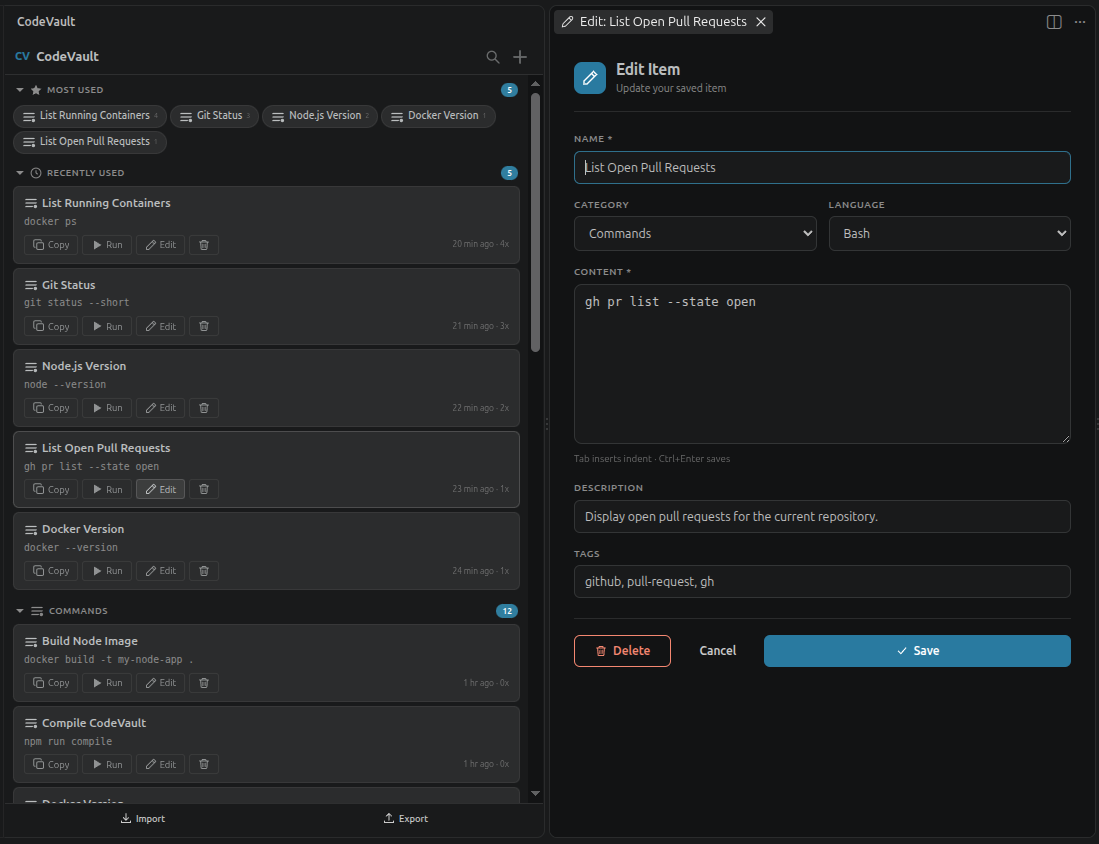
Task: Click the '20 min ago · 4x' timestamp
Action: point(480,245)
